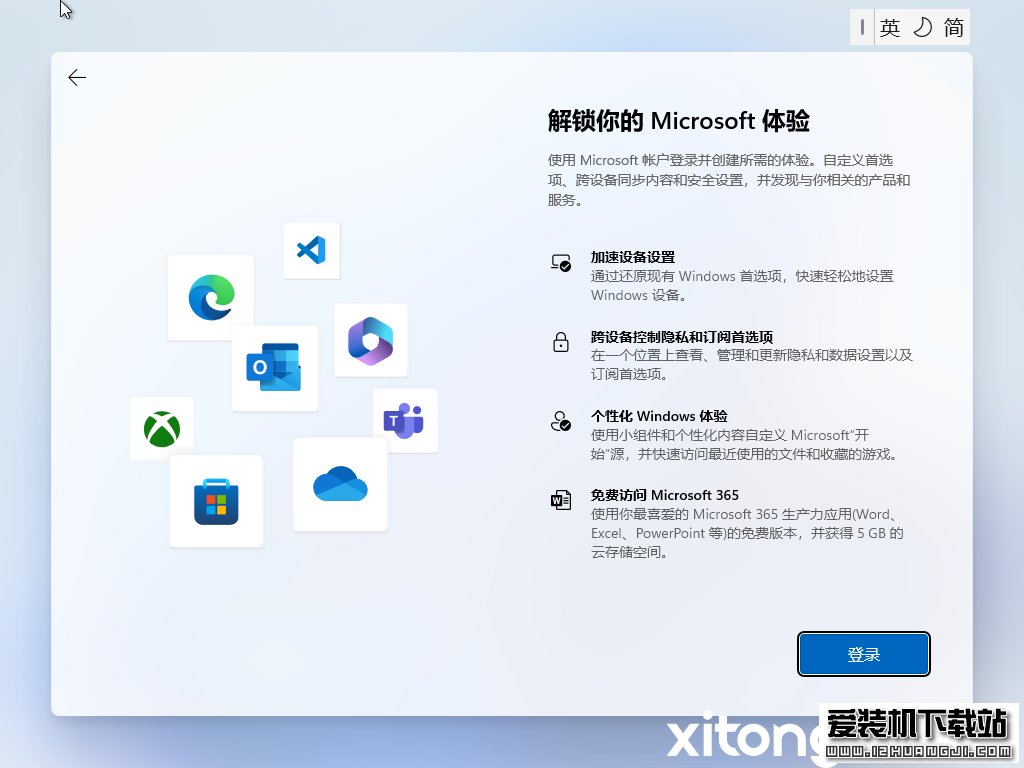
Task: Click the 跨设备控制隐私和订阅首选项 heading text
Action: click(682, 337)
